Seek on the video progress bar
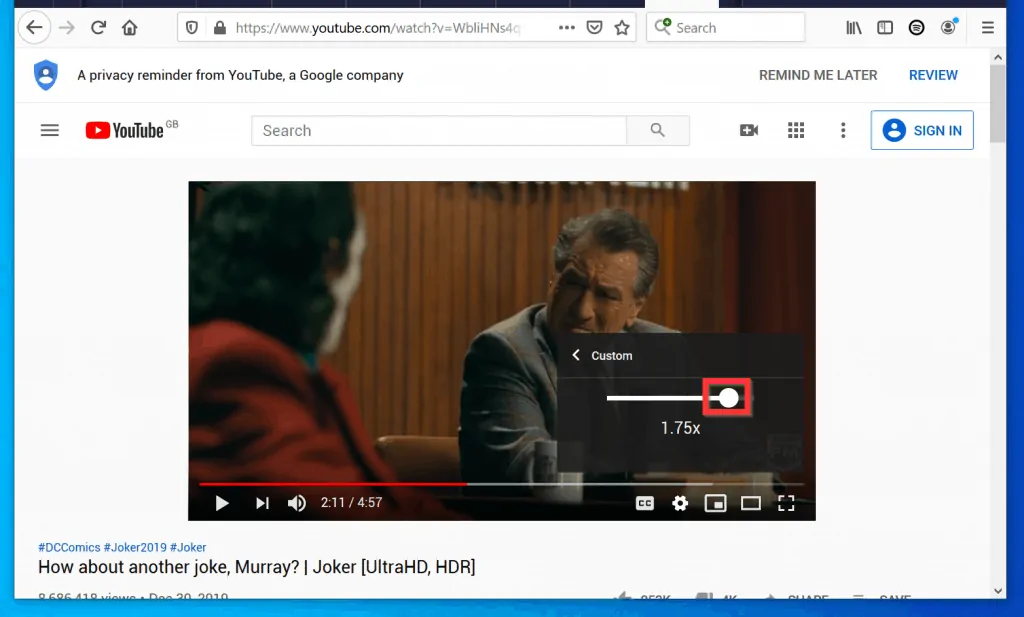 pyautogui.click(x=501, y=484)
